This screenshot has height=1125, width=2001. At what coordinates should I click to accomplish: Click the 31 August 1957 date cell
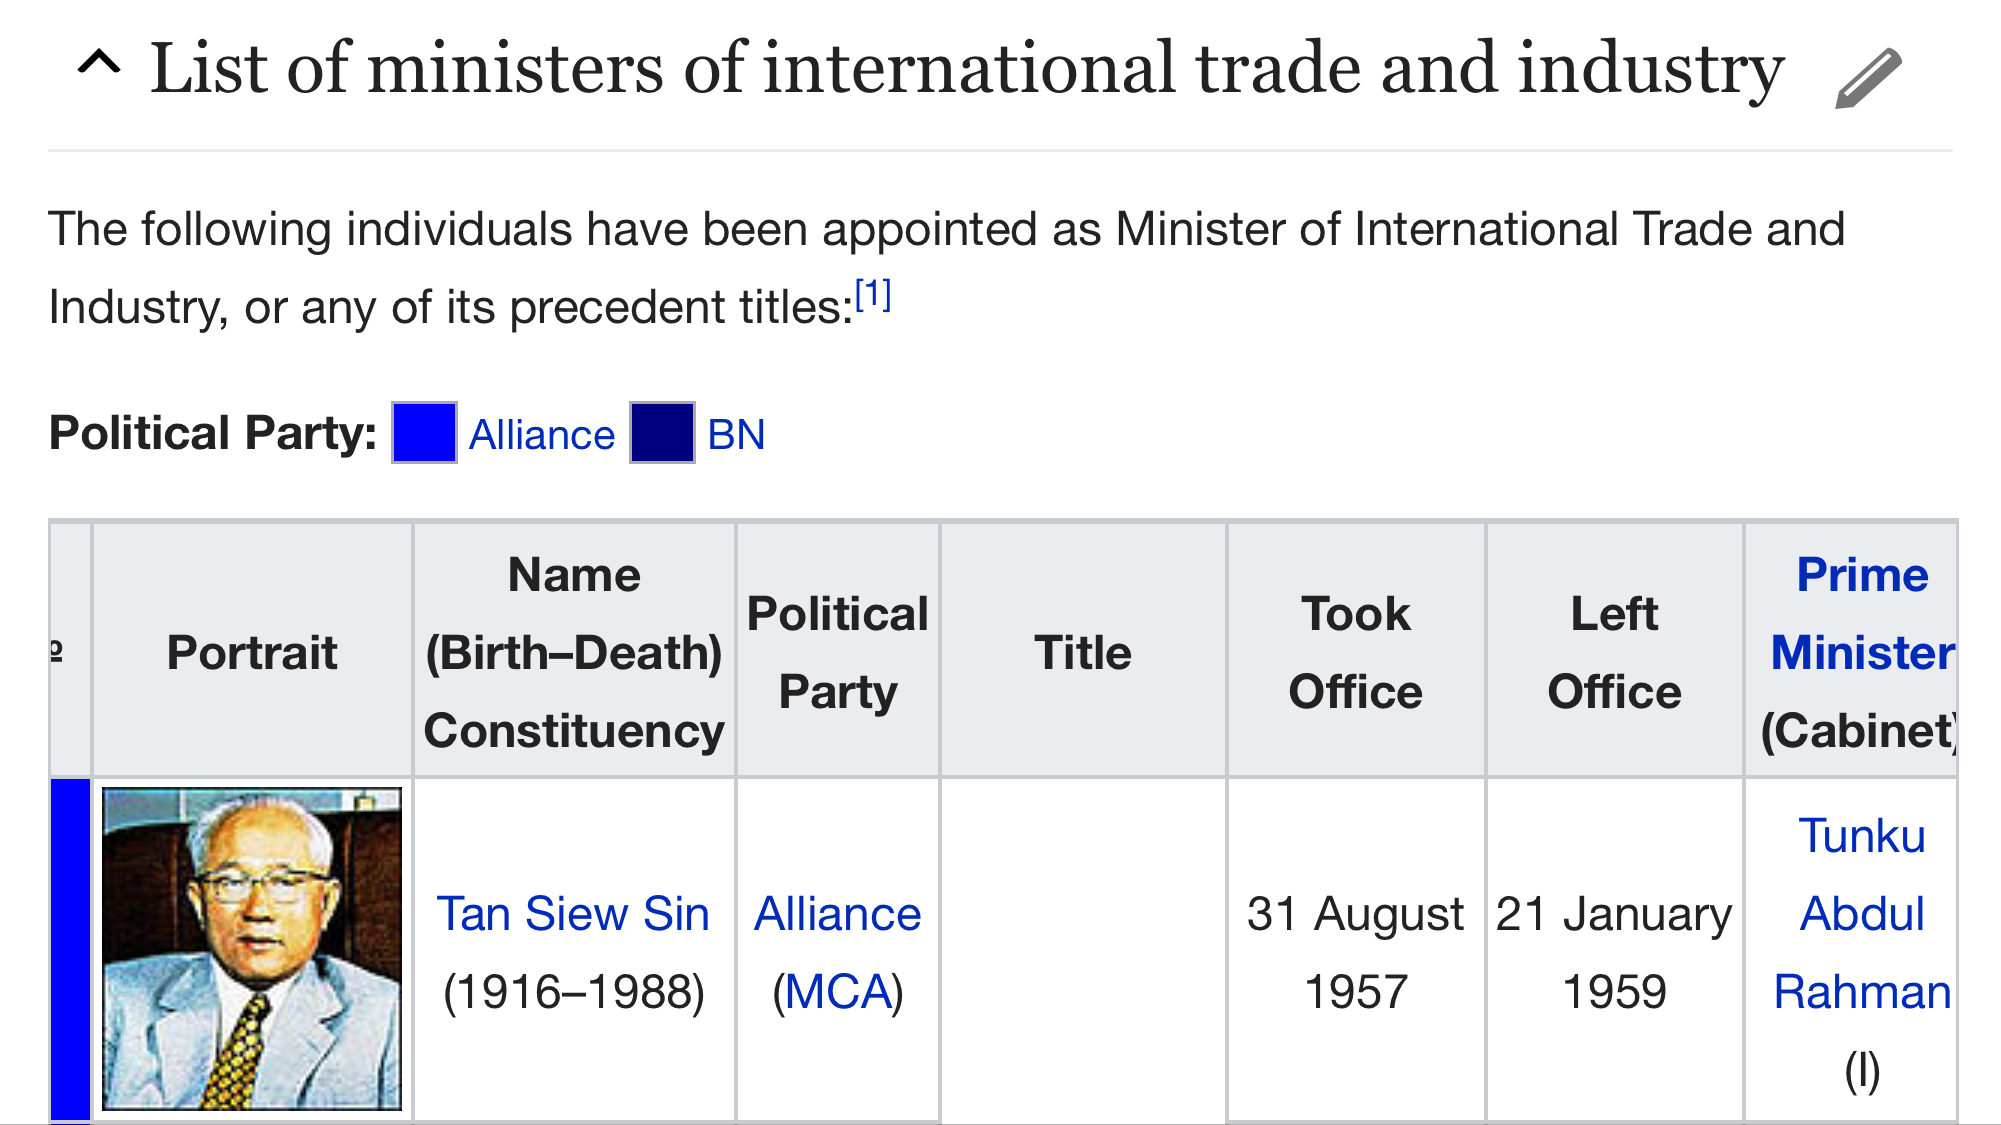point(1355,952)
